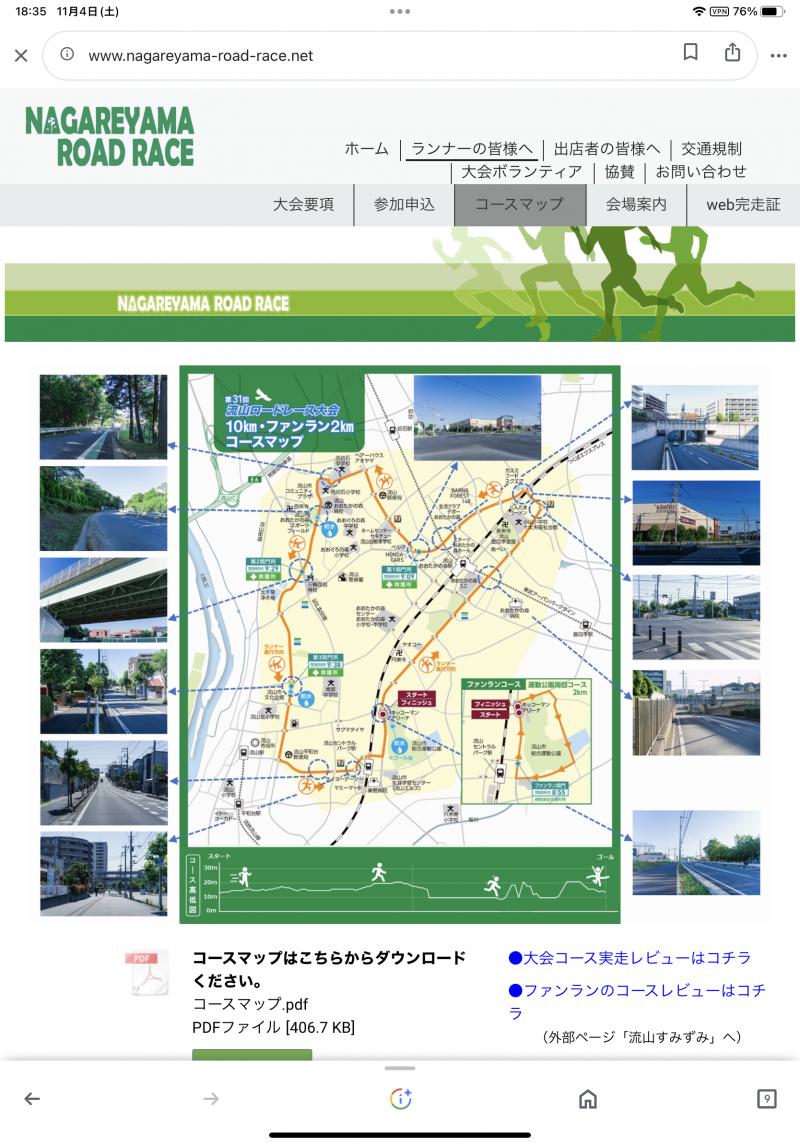Image resolution: width=800 pixels, height=1145 pixels.
Task: Close the browser tab with X
Action: point(21,55)
